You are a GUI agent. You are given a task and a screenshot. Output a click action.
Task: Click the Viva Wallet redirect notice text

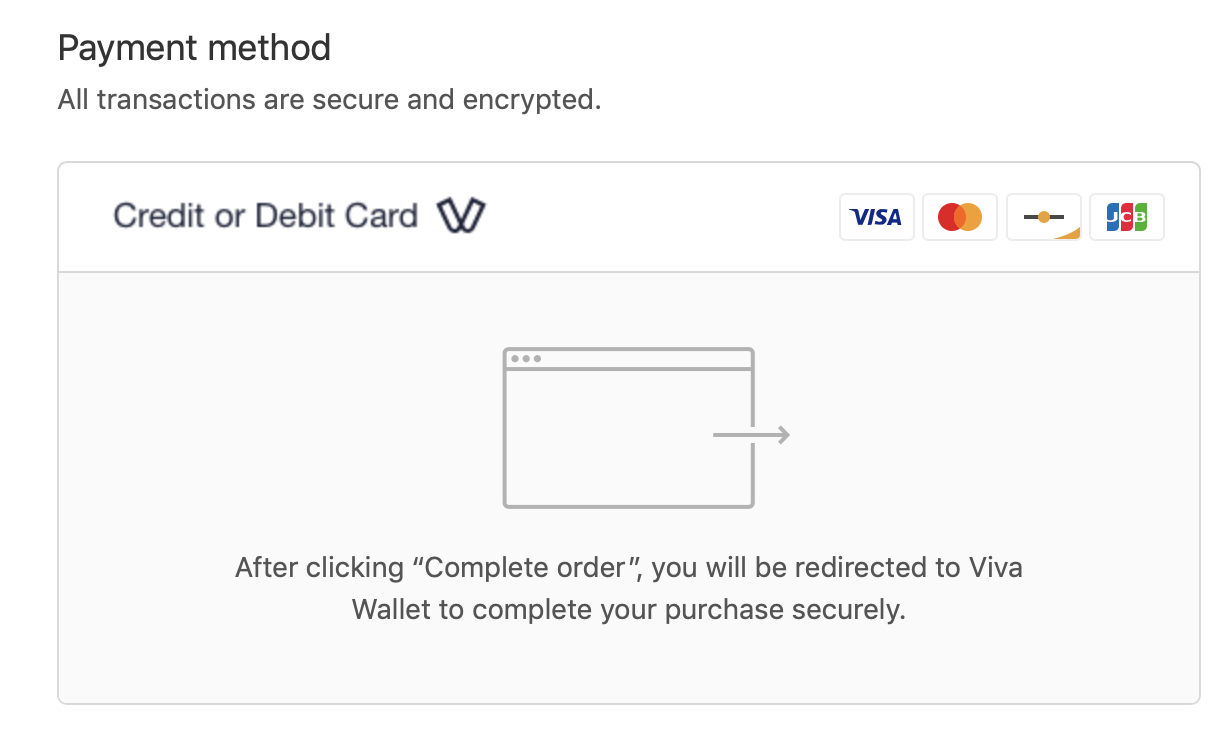click(x=628, y=588)
